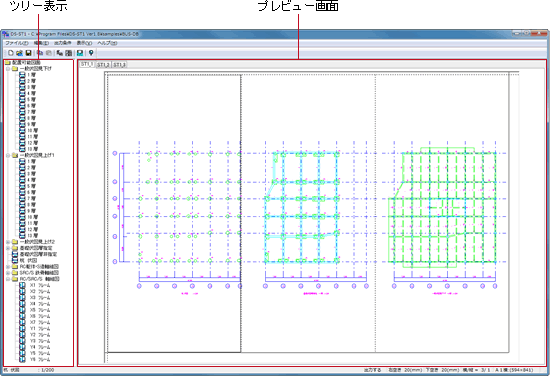The height and width of the screenshot is (377, 550).
Task: Collapse the 一般状図見下げ folder
Action: 8,69
